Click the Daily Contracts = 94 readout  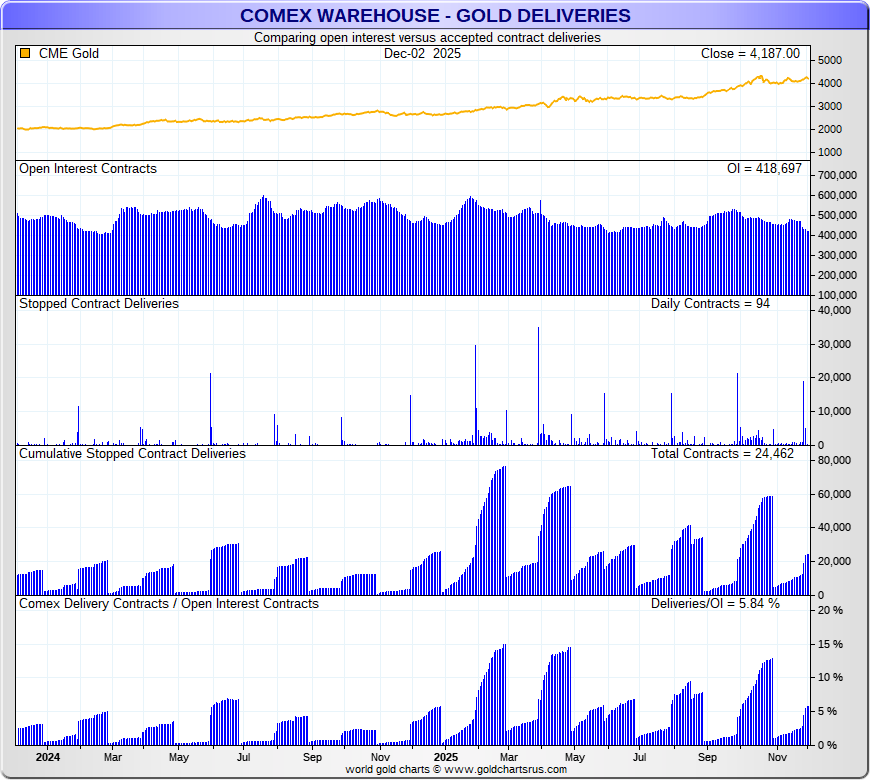710,303
